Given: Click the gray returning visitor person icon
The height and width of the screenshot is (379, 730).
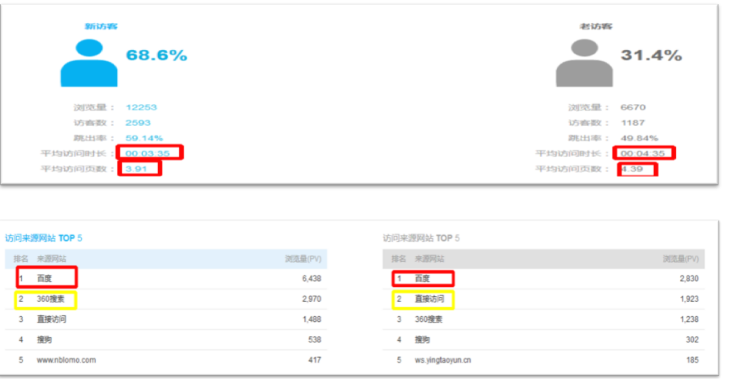Looking at the screenshot, I should pos(584,63).
